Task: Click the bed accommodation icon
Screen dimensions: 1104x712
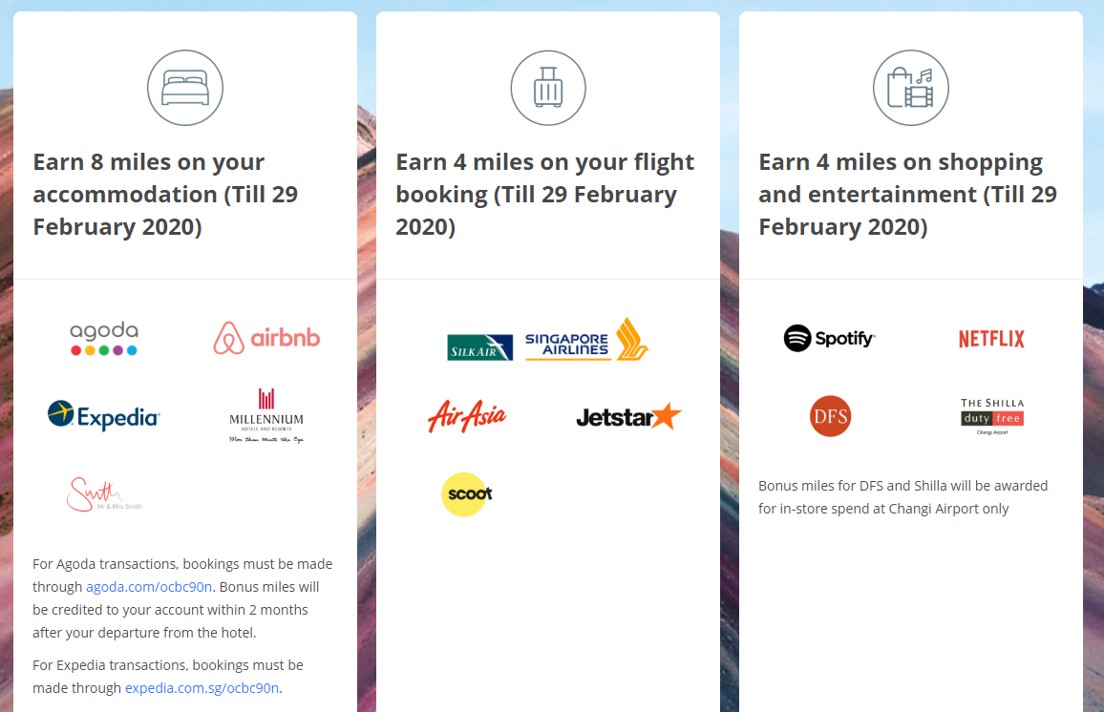Action: (185, 88)
